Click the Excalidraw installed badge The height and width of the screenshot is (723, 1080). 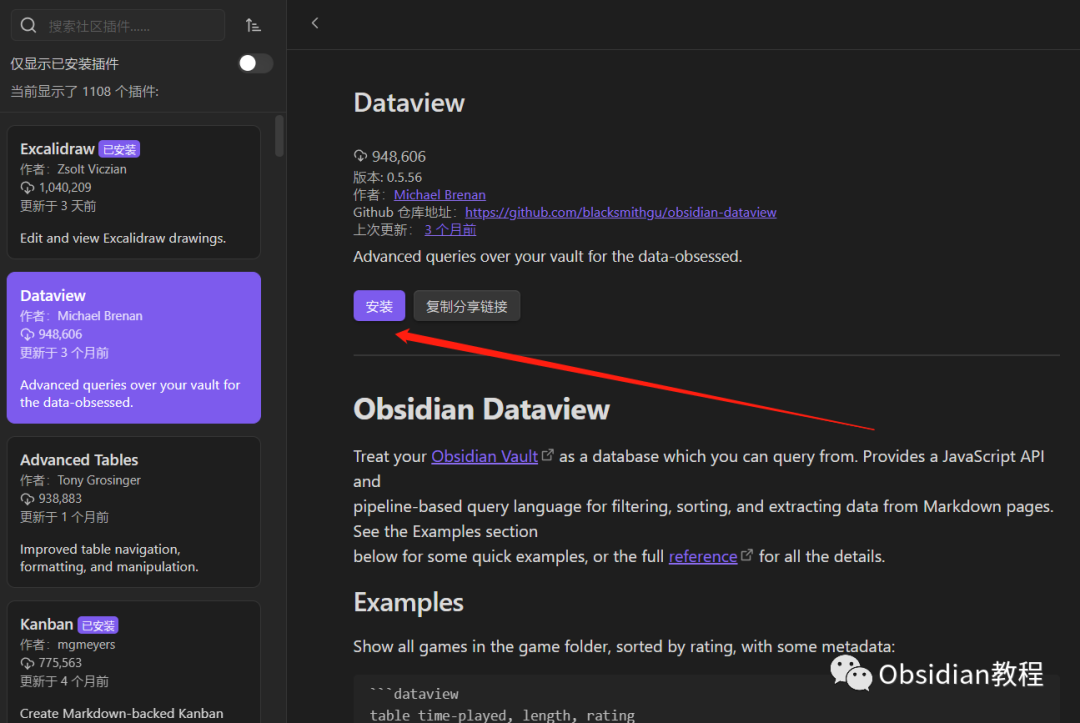[x=119, y=149]
